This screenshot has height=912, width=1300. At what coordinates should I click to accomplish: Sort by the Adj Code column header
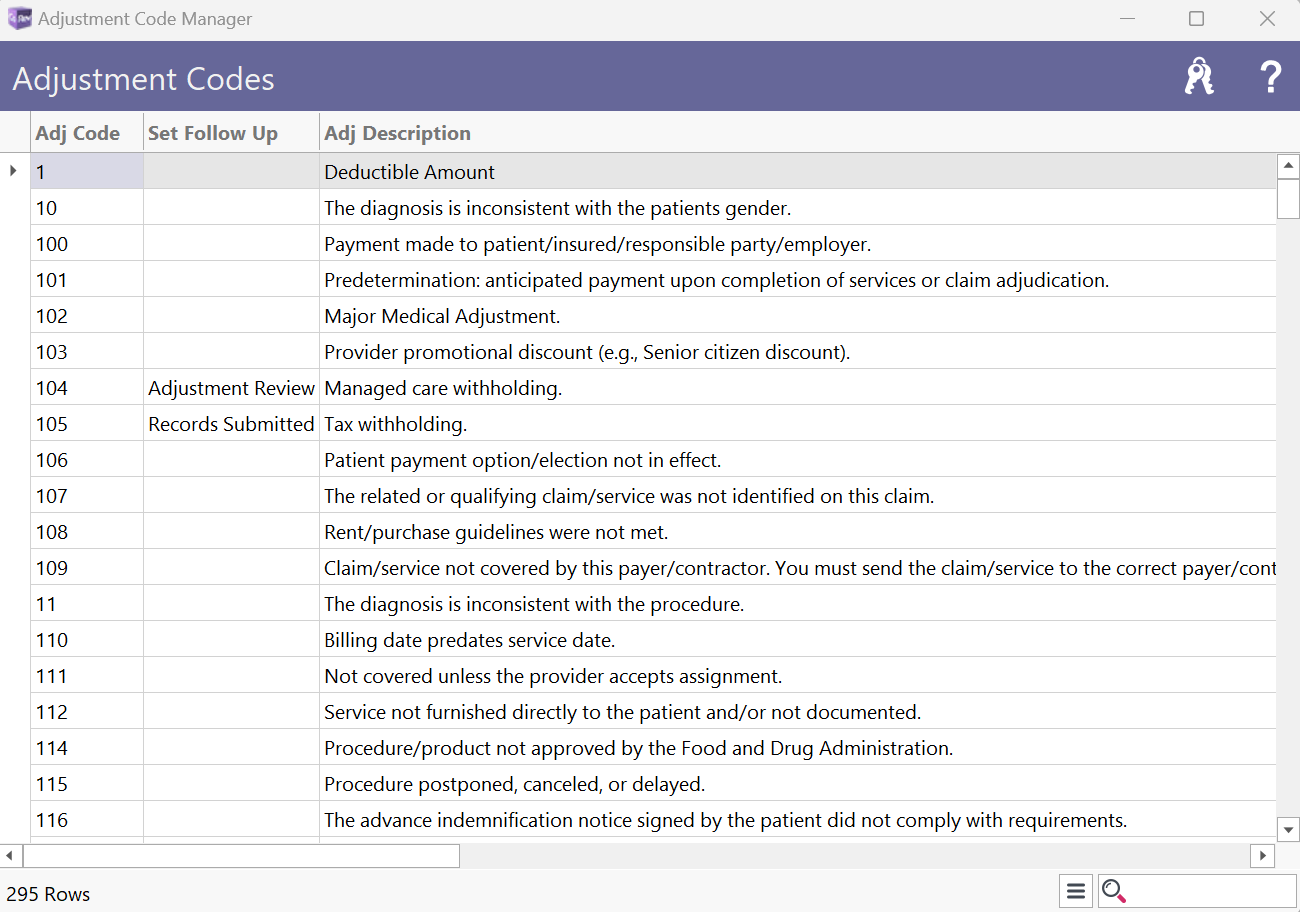coord(87,133)
